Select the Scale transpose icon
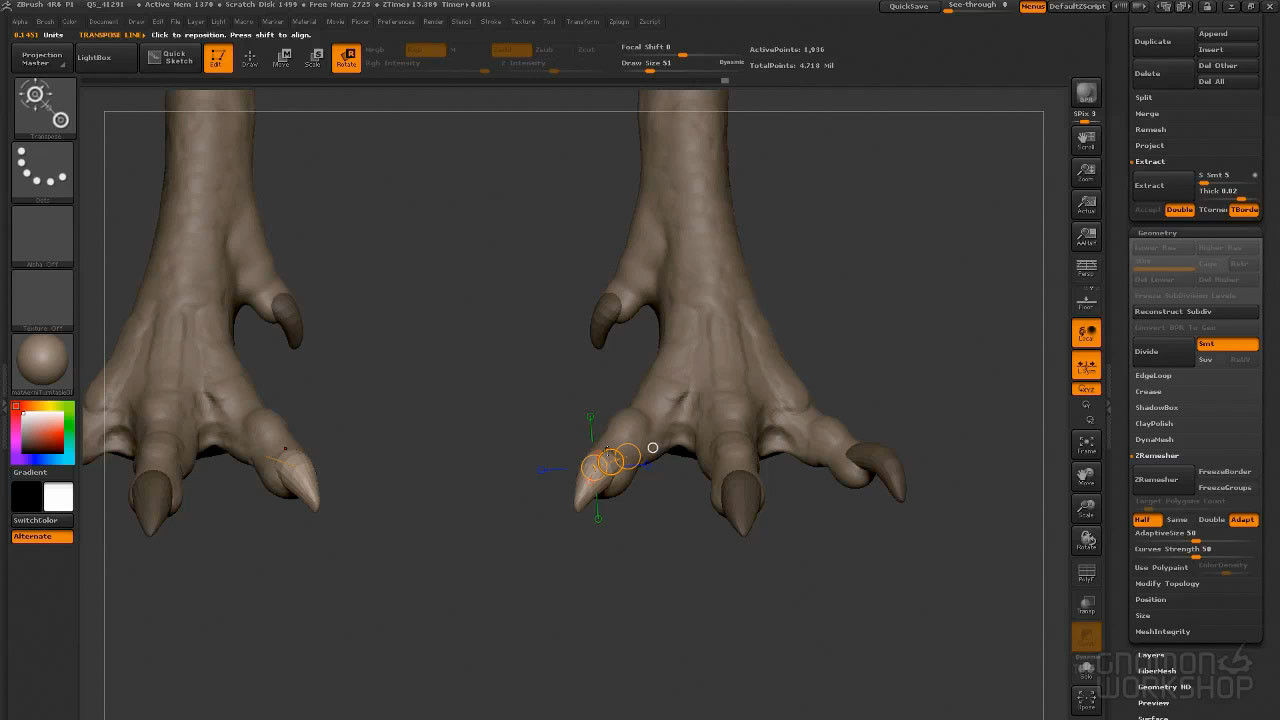Image resolution: width=1280 pixels, height=720 pixels. click(314, 58)
